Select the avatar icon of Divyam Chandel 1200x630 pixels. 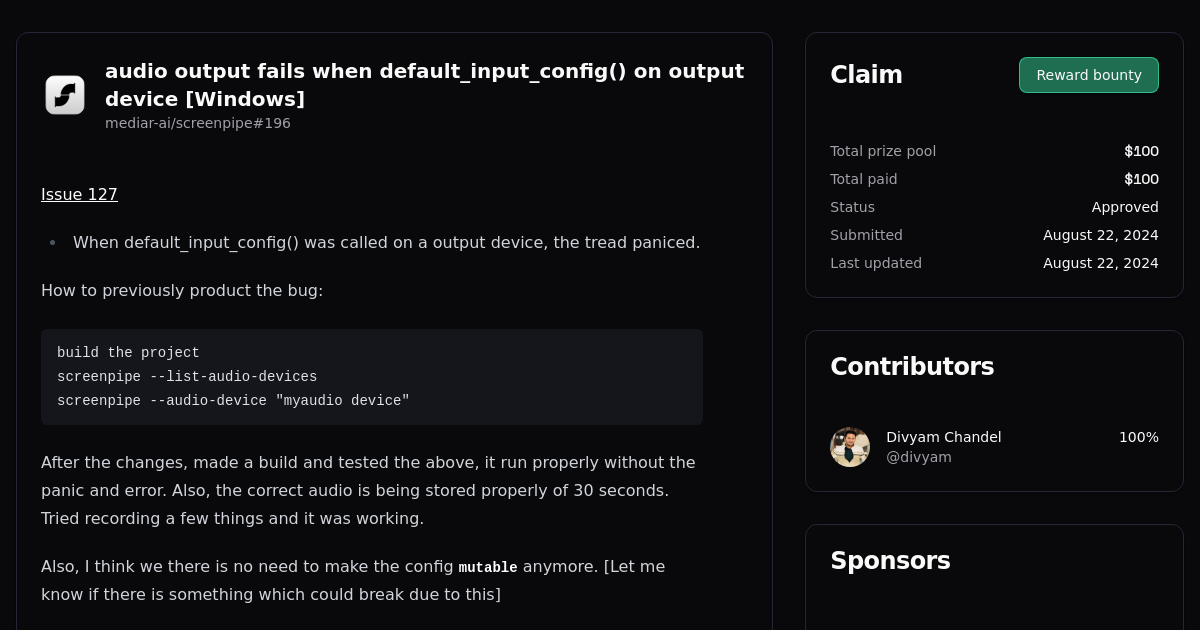[x=849, y=447]
